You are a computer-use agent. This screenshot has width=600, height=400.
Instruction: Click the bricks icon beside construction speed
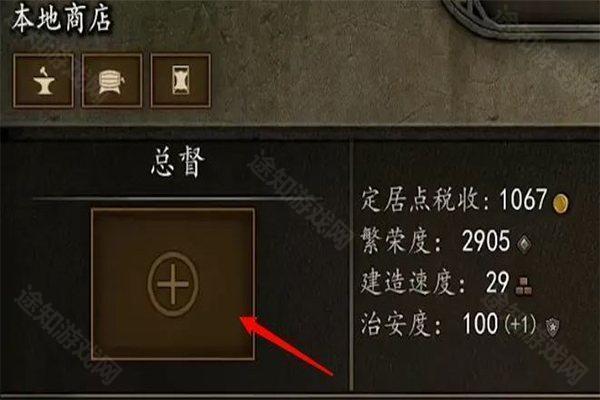coord(523,287)
